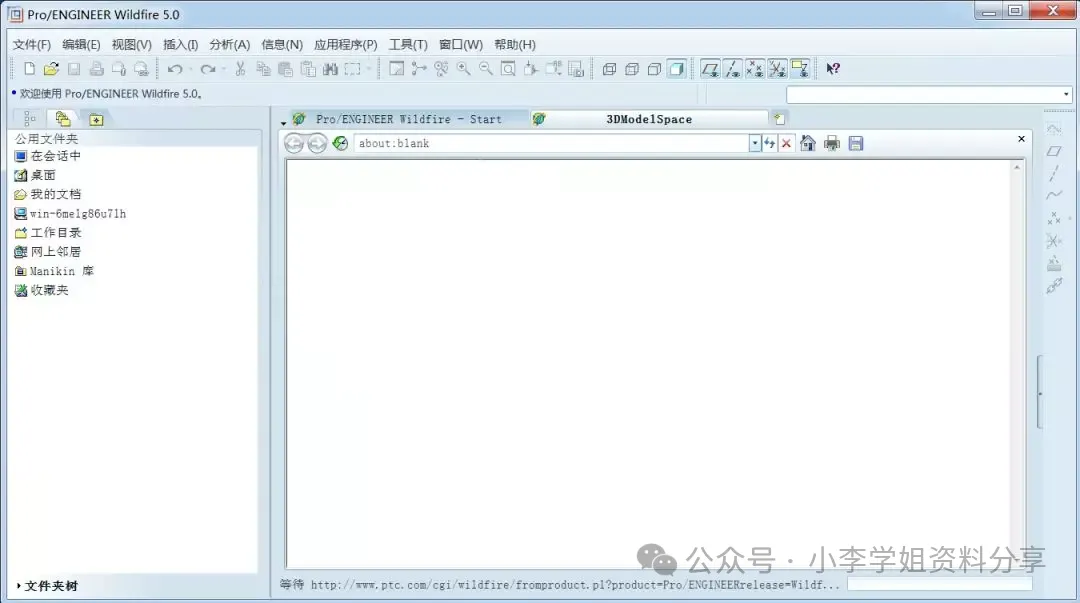Open the 工作目录 working directory
1080x603 pixels.
[x=48, y=232]
